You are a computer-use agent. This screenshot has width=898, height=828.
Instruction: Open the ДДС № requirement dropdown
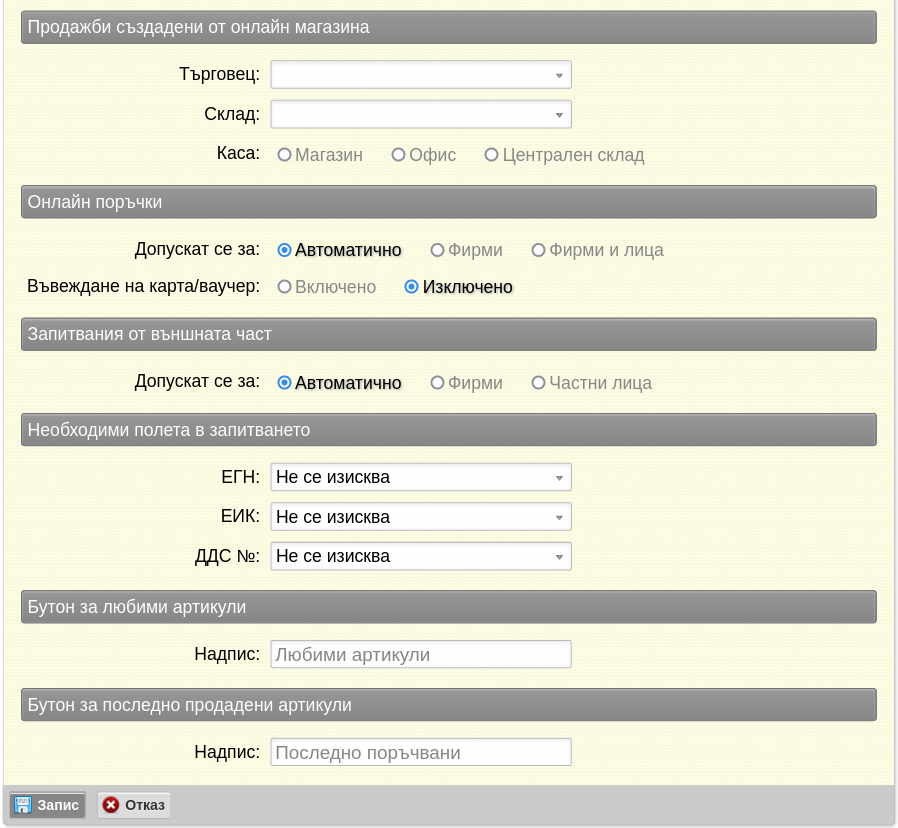(x=421, y=556)
